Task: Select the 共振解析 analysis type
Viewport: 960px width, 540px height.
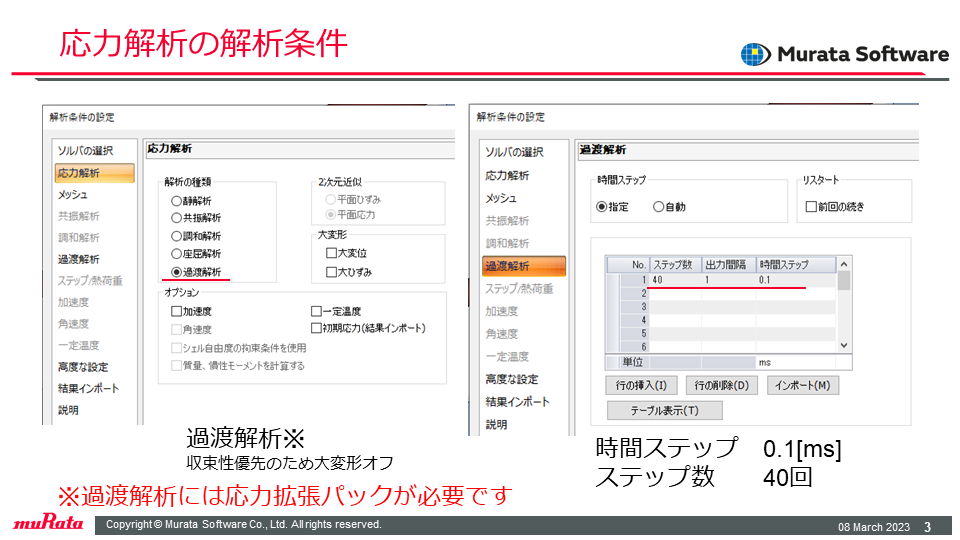Action: coord(176,218)
